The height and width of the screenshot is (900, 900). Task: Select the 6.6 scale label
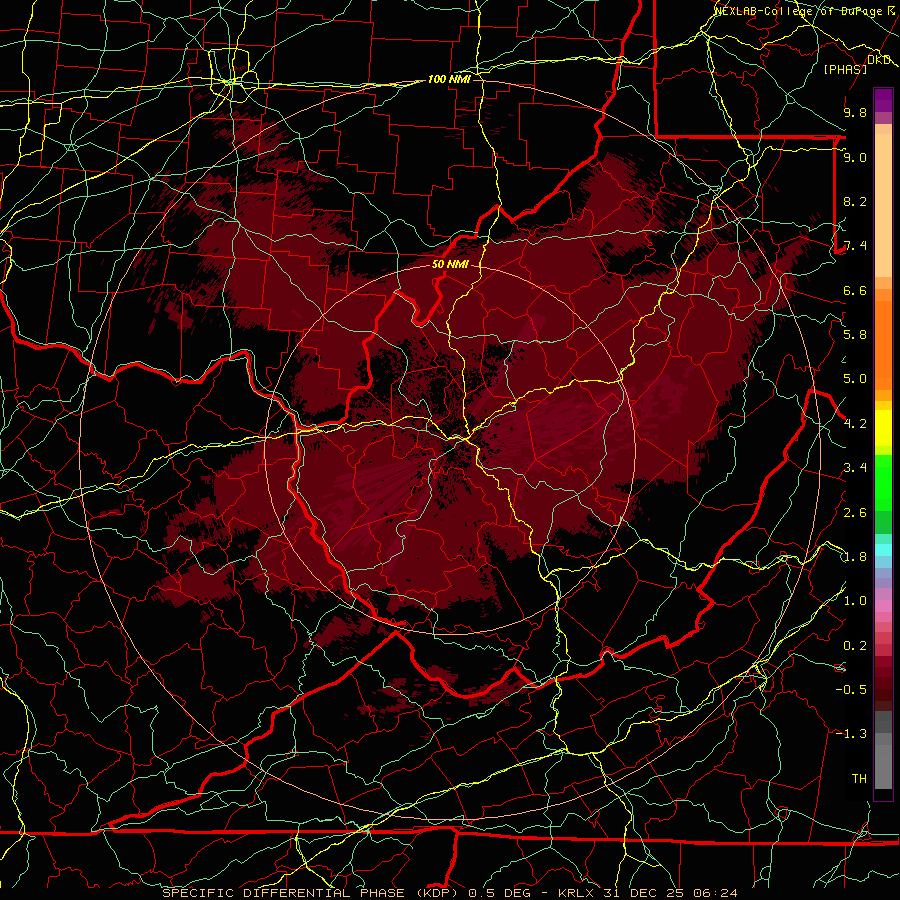coord(855,290)
